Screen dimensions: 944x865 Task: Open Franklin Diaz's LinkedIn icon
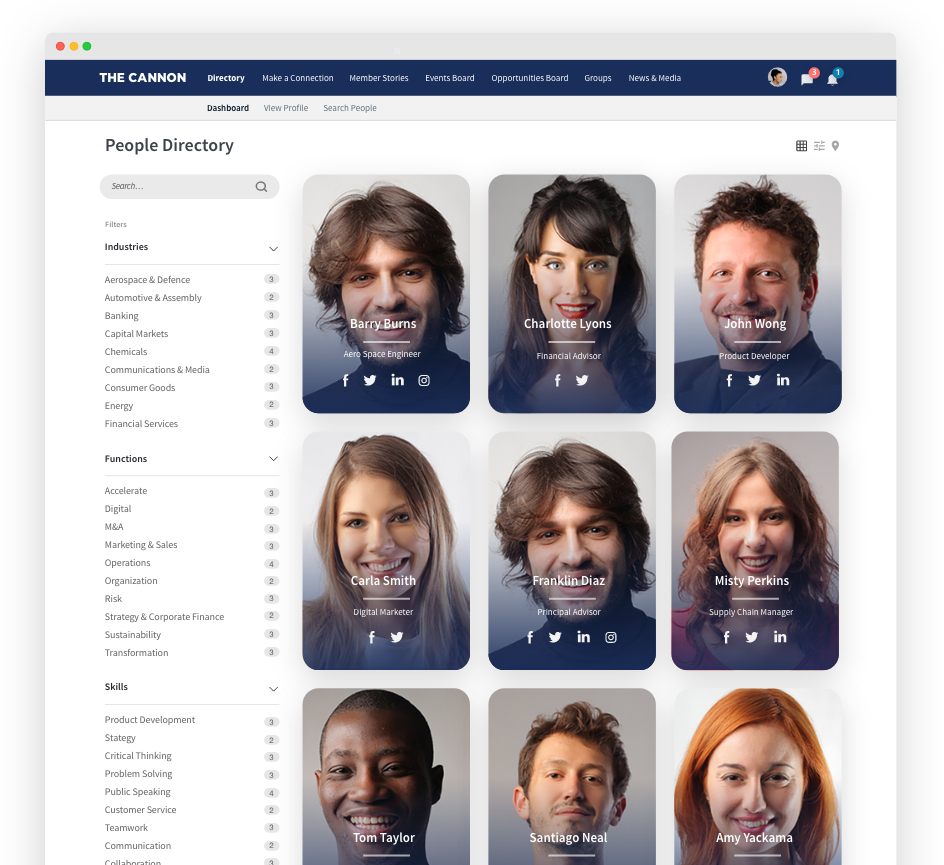(583, 637)
